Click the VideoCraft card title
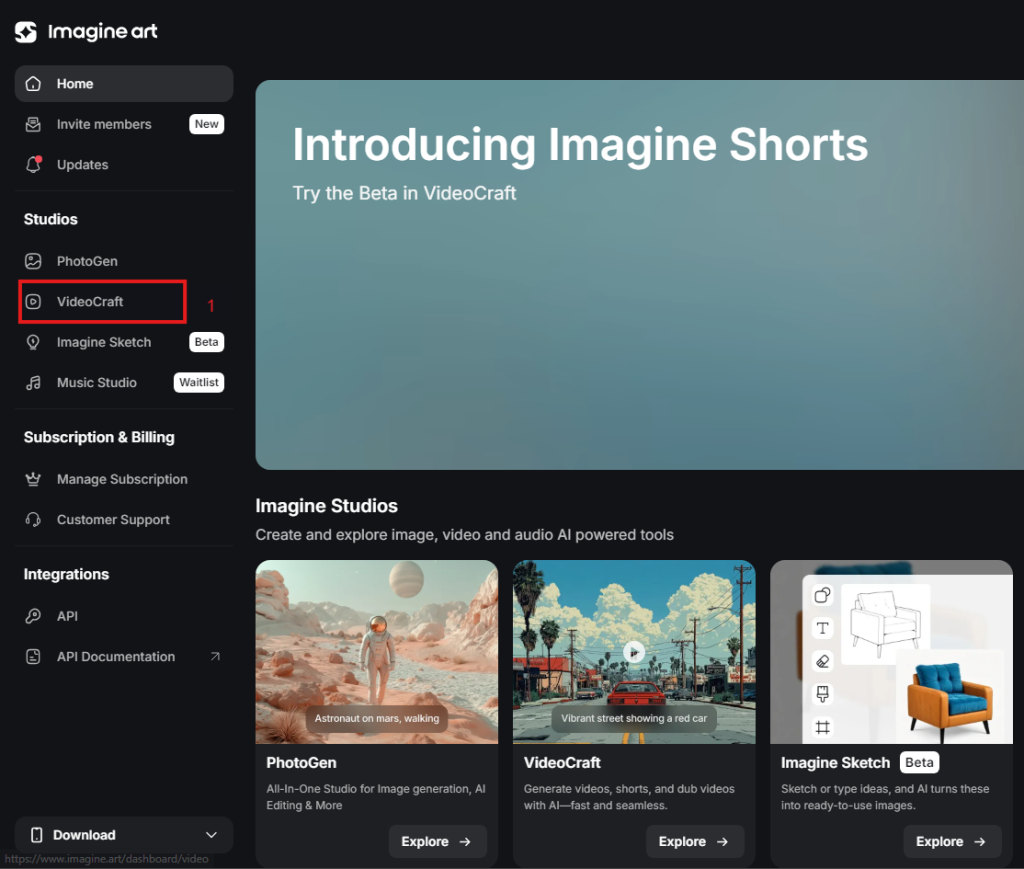1024x869 pixels. (x=562, y=763)
